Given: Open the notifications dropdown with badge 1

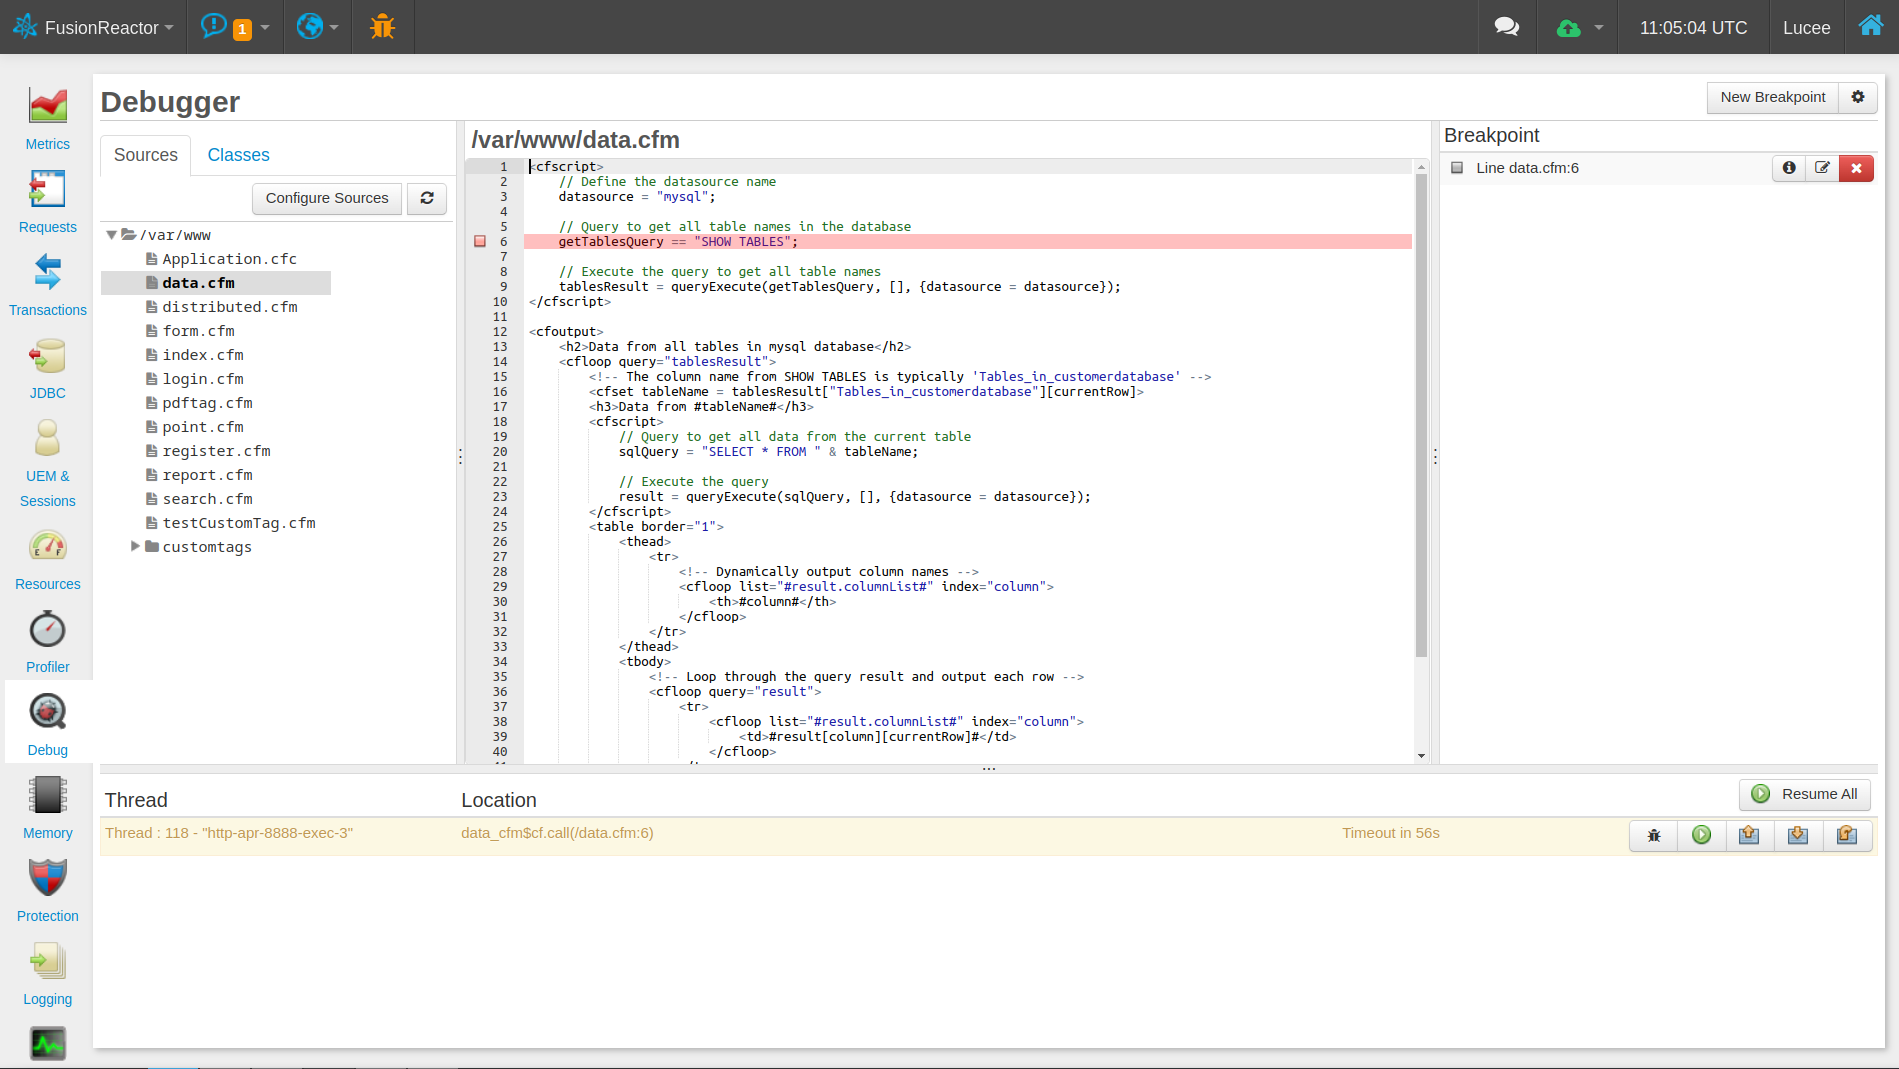Looking at the screenshot, I should click(235, 27).
